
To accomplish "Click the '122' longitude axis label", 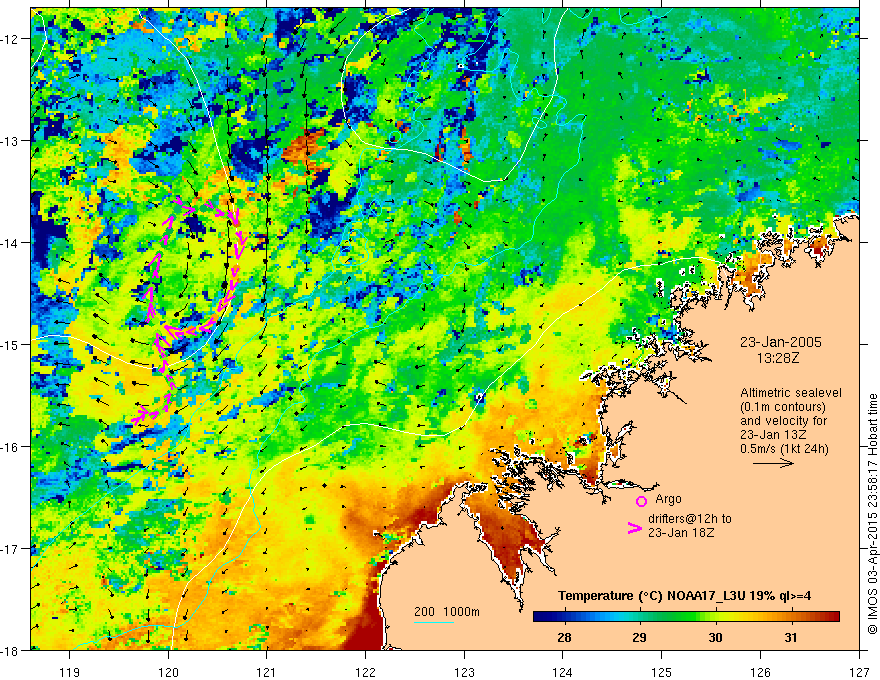I will [x=365, y=672].
